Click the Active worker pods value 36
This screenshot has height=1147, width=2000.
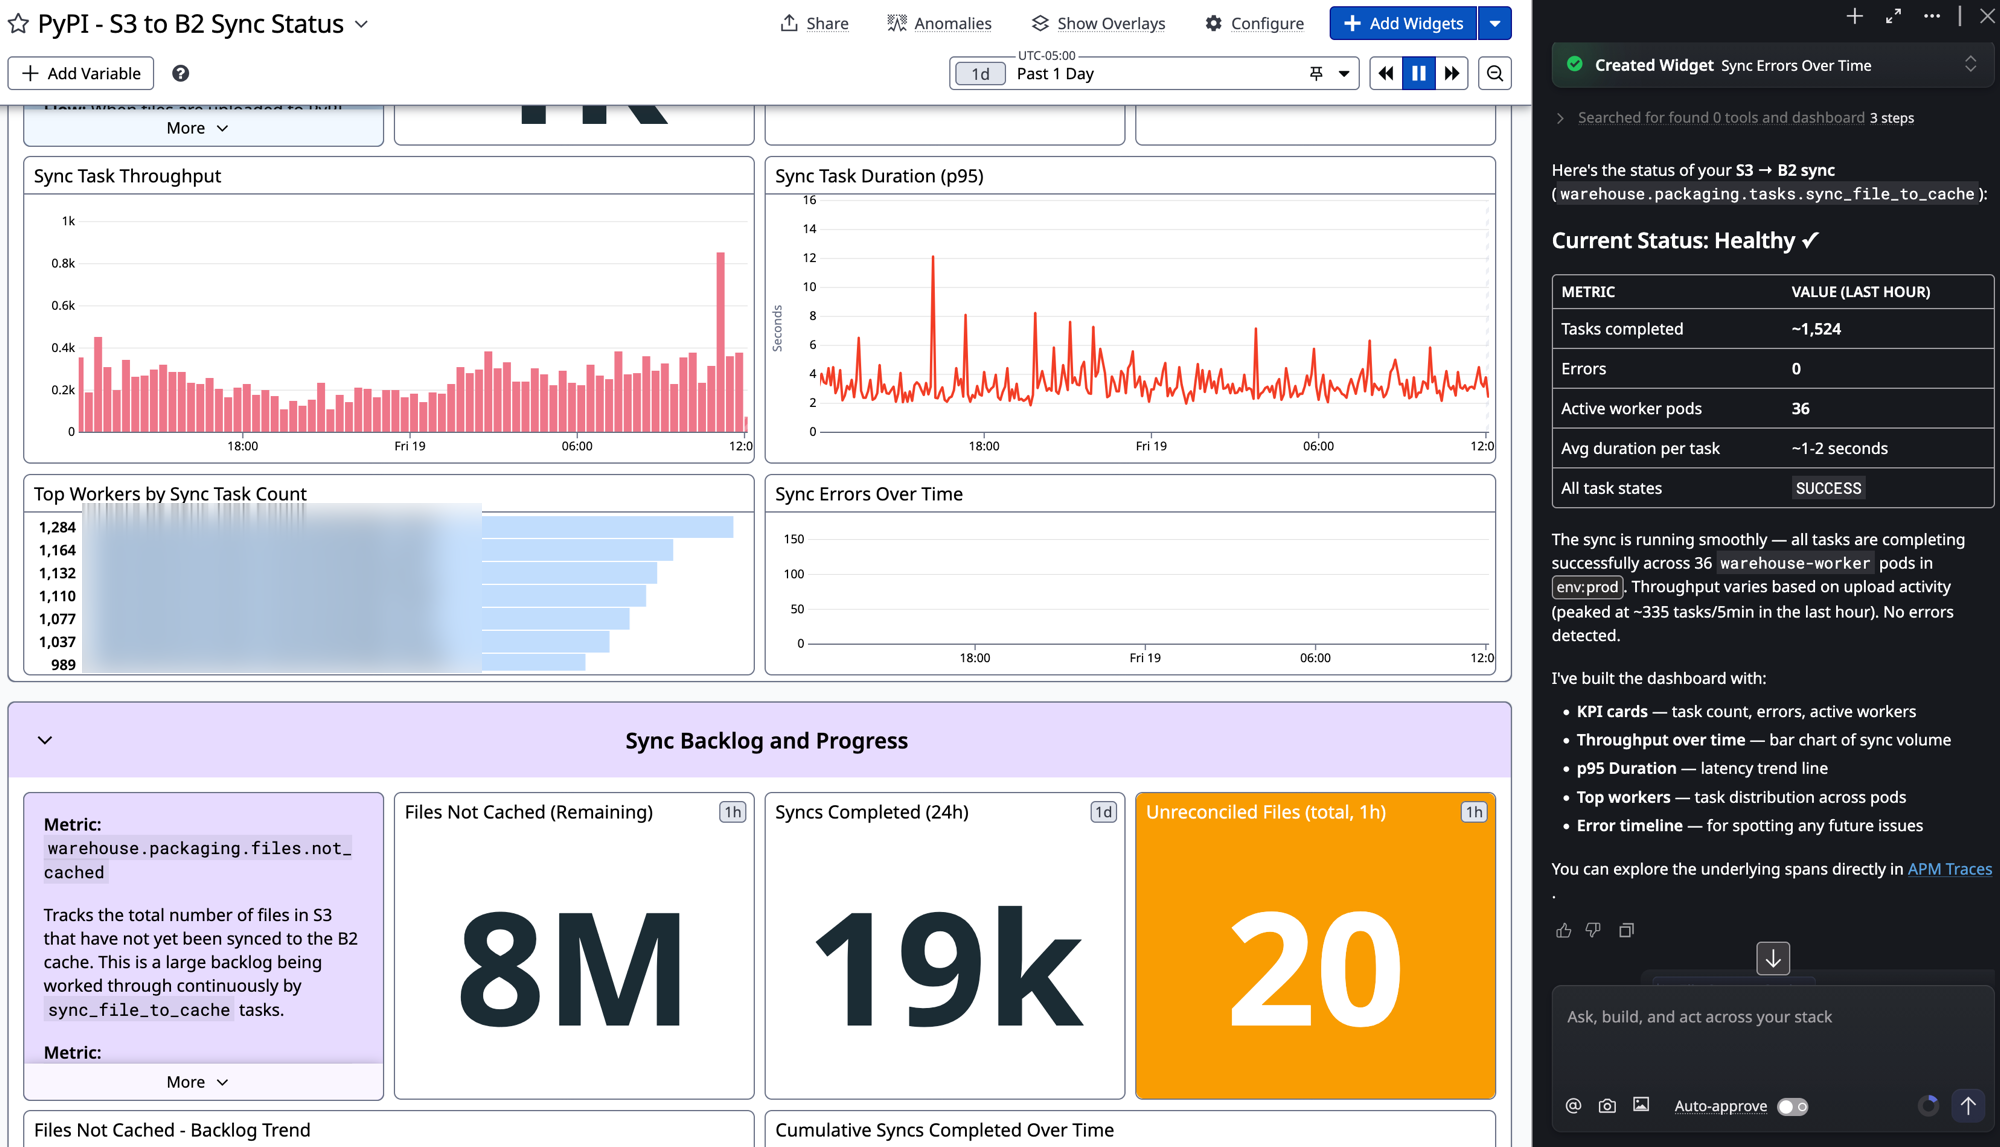click(1800, 408)
